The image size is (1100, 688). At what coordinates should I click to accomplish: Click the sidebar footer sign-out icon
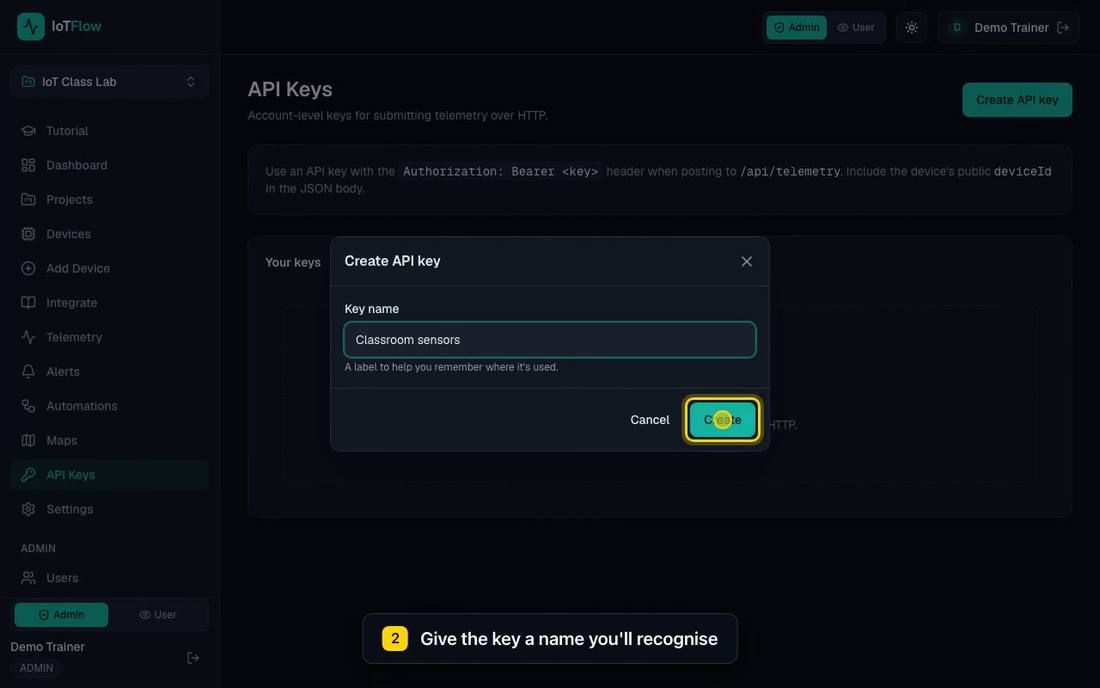193,658
